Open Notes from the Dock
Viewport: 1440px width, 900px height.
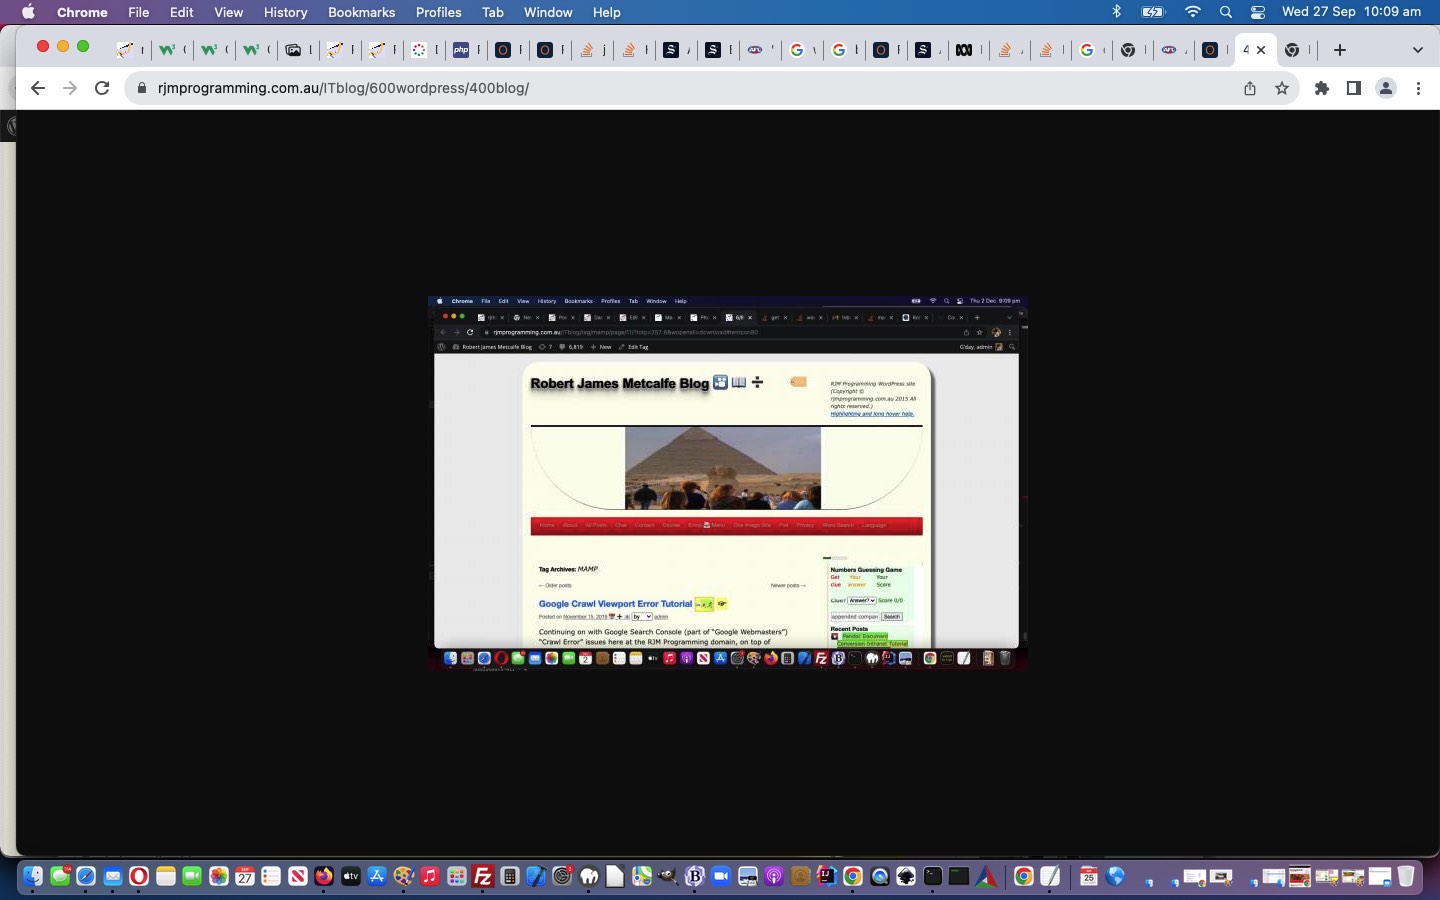(x=166, y=876)
